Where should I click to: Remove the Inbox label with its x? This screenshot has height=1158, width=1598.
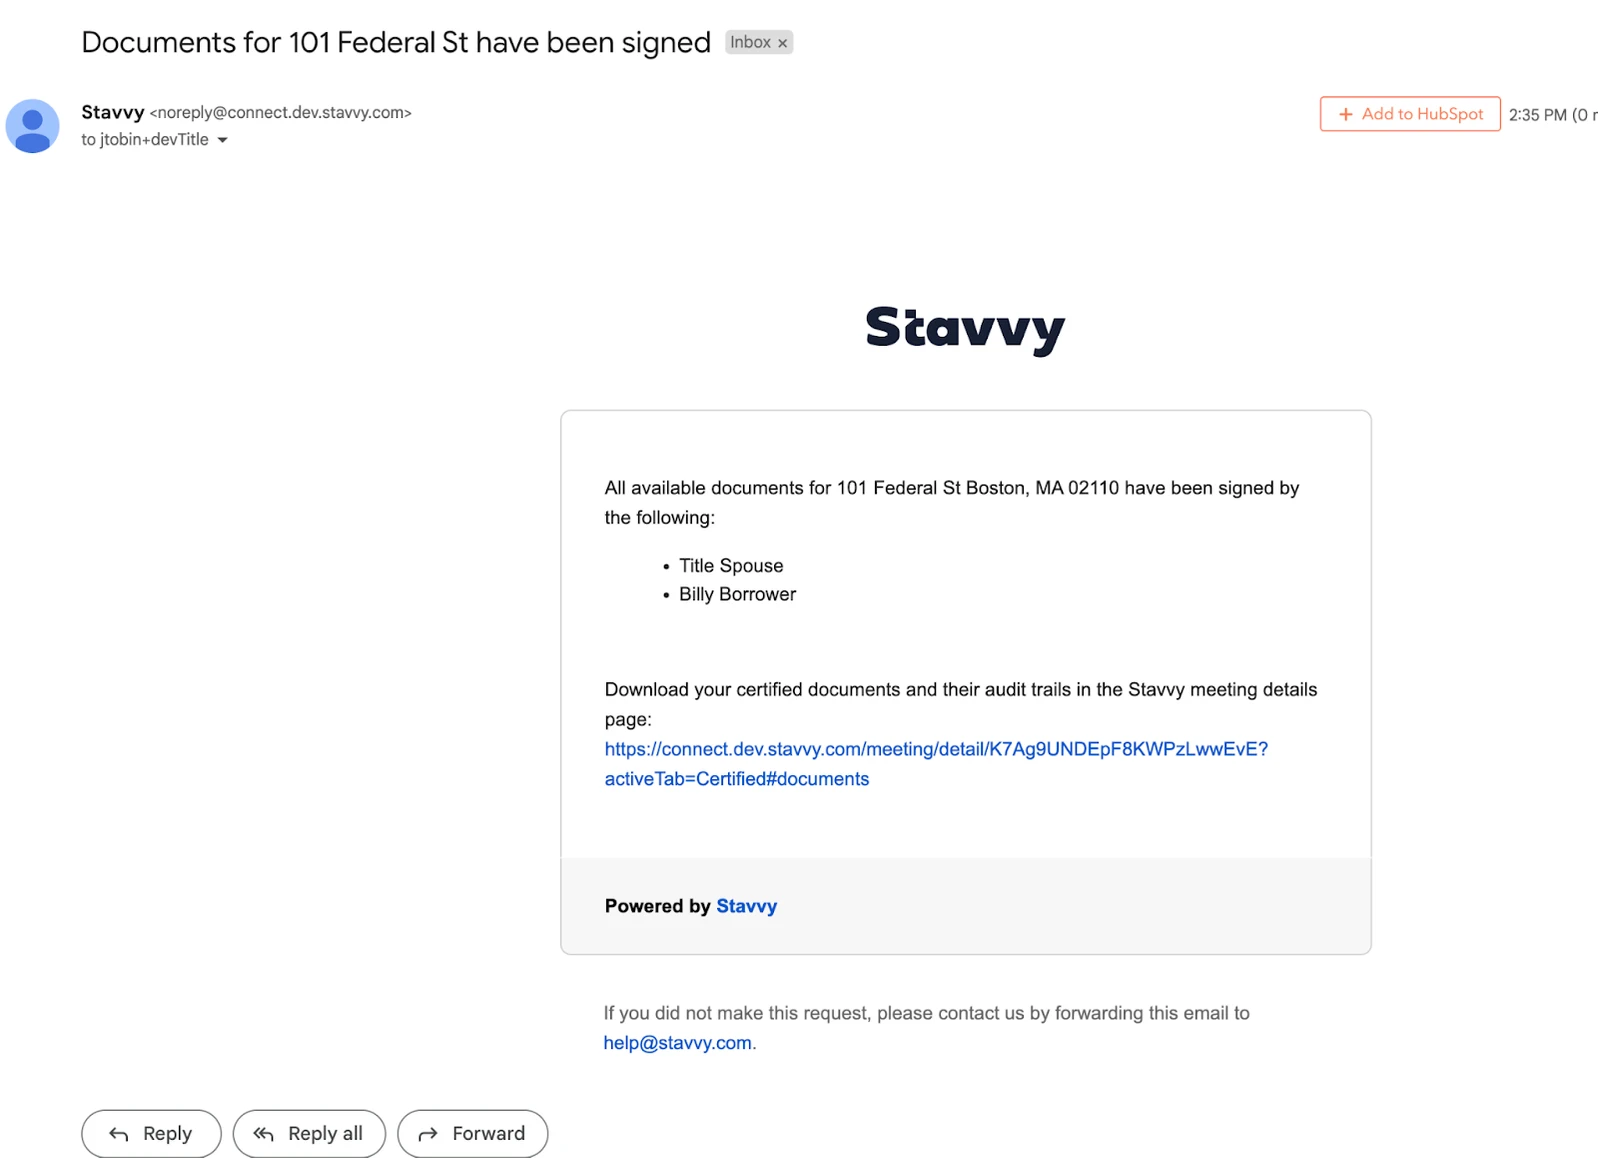(783, 43)
